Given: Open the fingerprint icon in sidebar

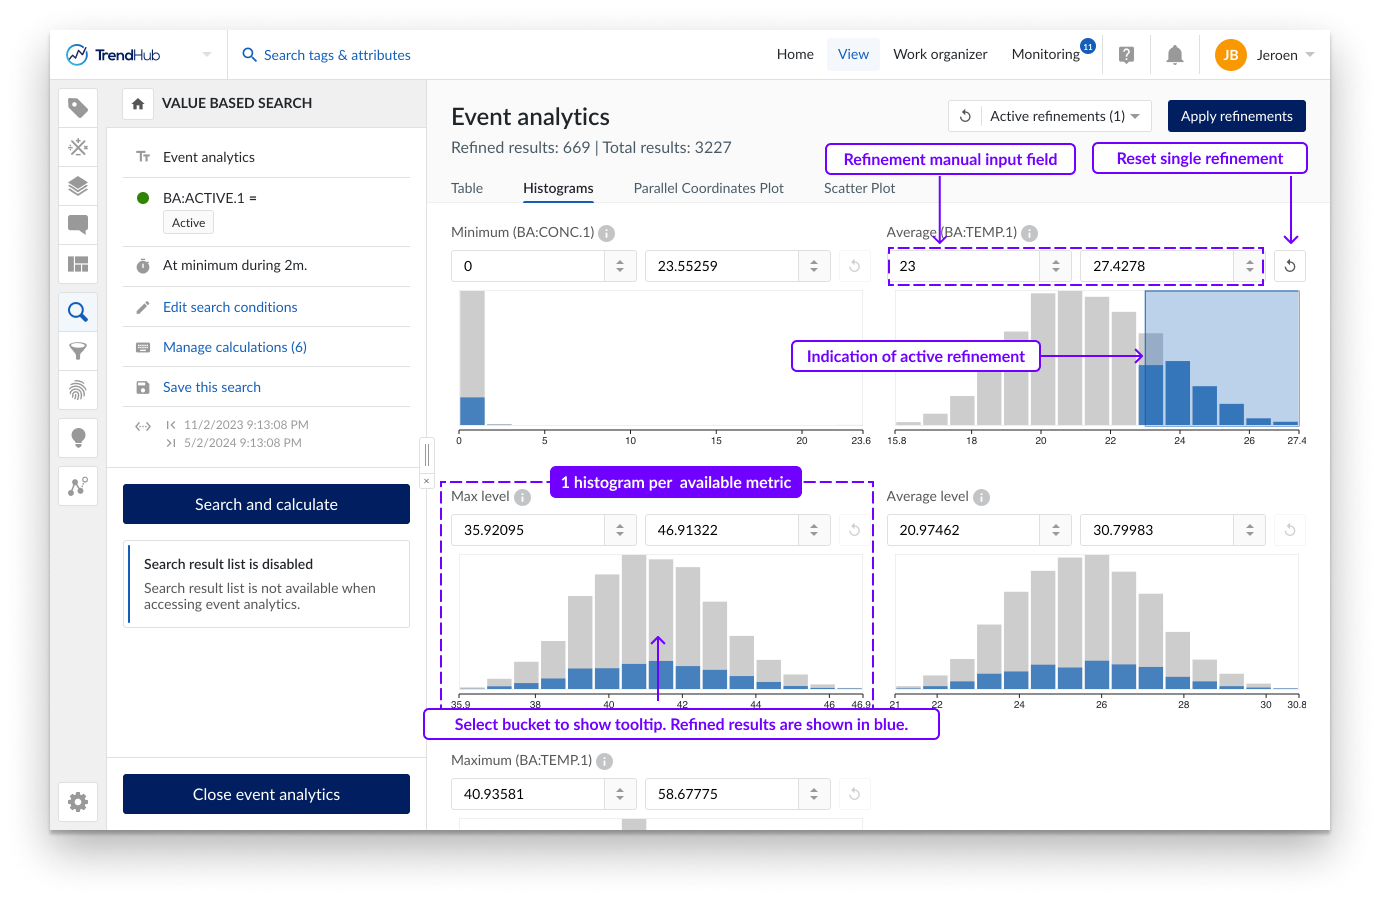Looking at the screenshot, I should click(78, 390).
